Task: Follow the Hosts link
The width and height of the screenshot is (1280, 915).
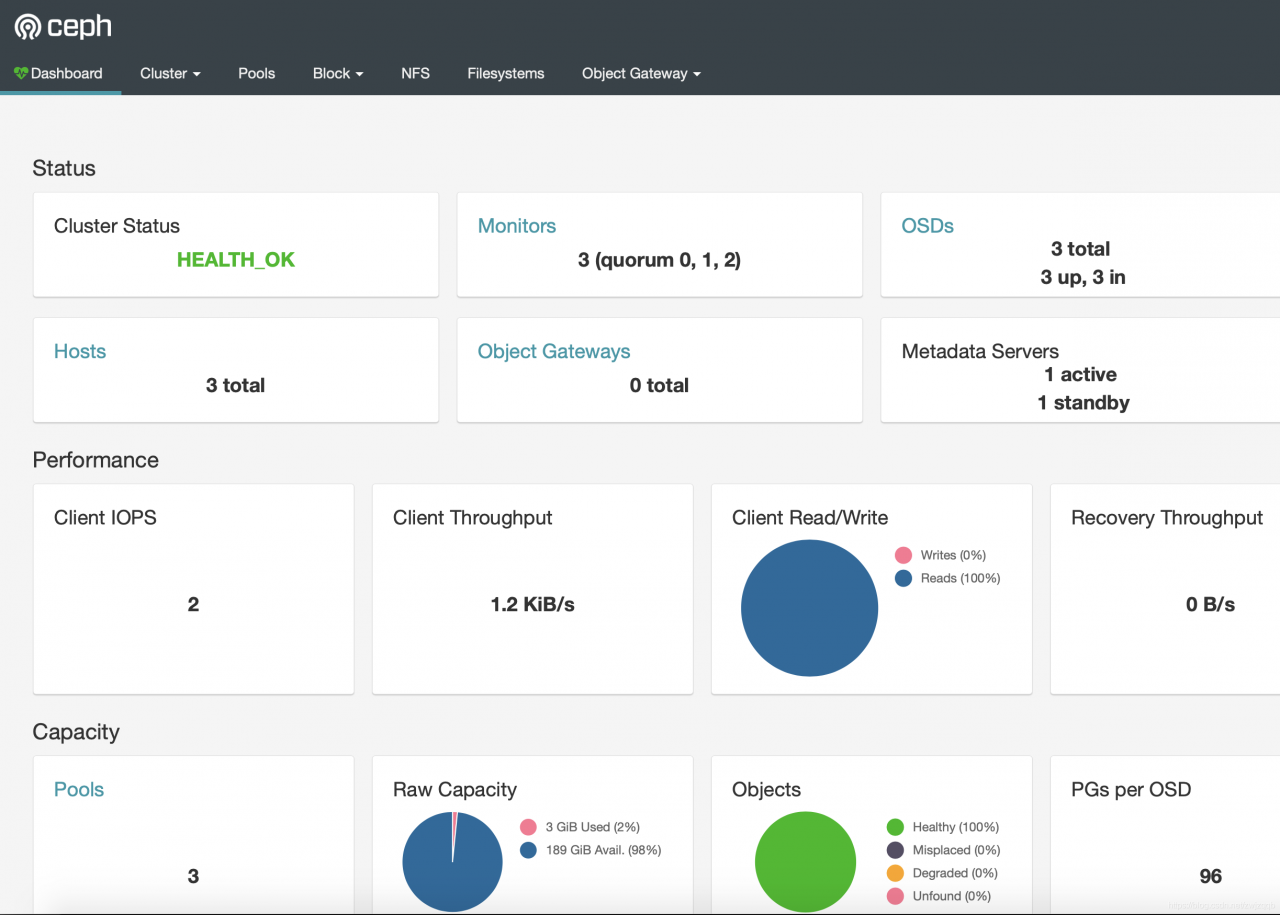Action: (80, 351)
